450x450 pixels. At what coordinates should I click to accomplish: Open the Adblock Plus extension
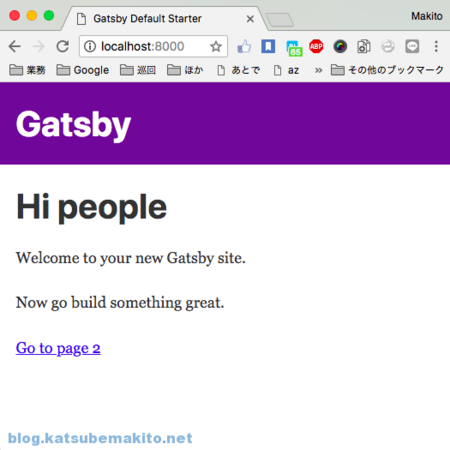coord(316,46)
